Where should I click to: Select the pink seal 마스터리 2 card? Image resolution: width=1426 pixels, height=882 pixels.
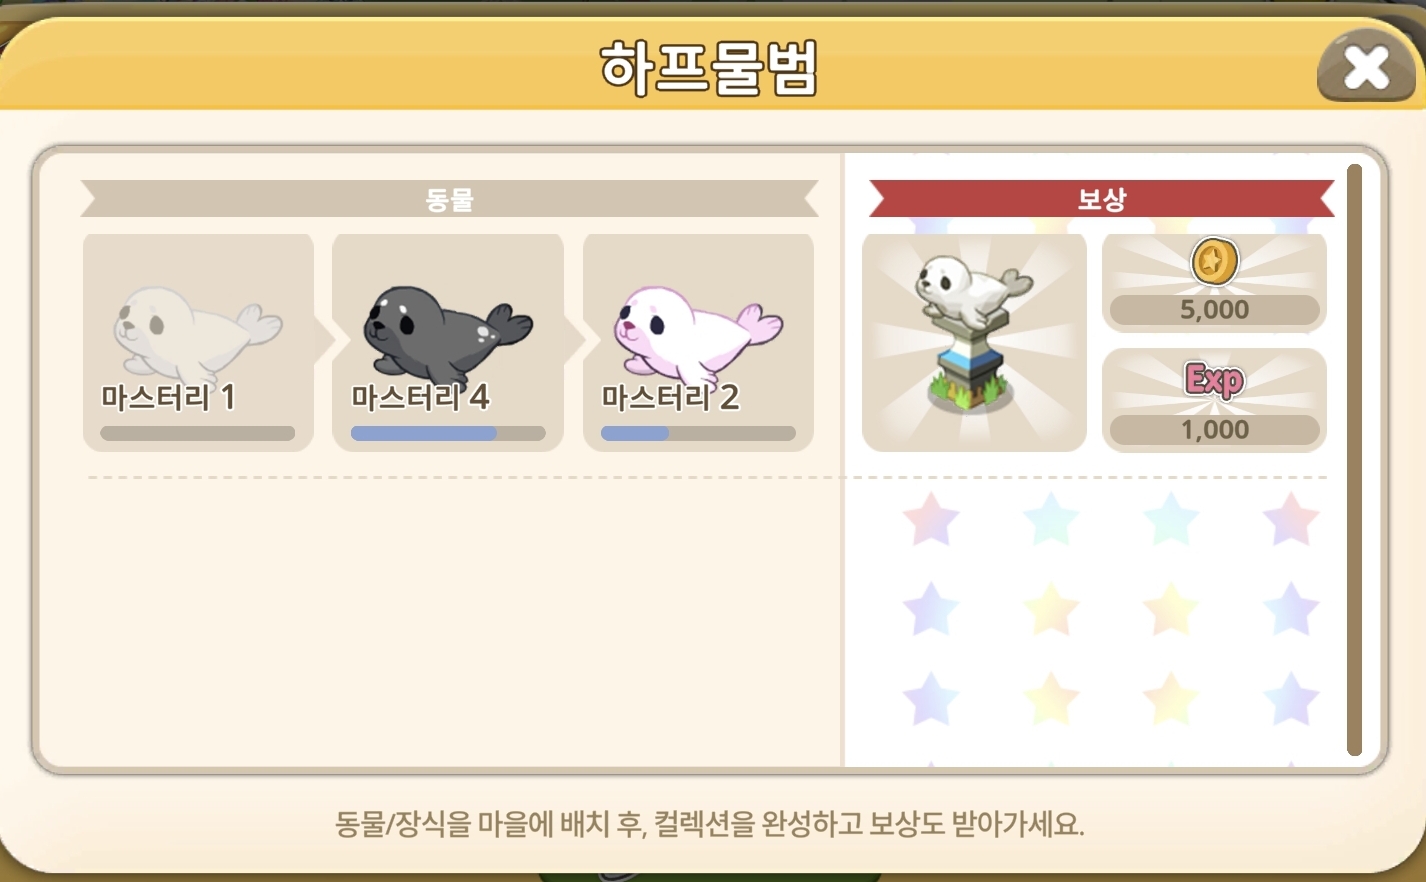(x=698, y=342)
